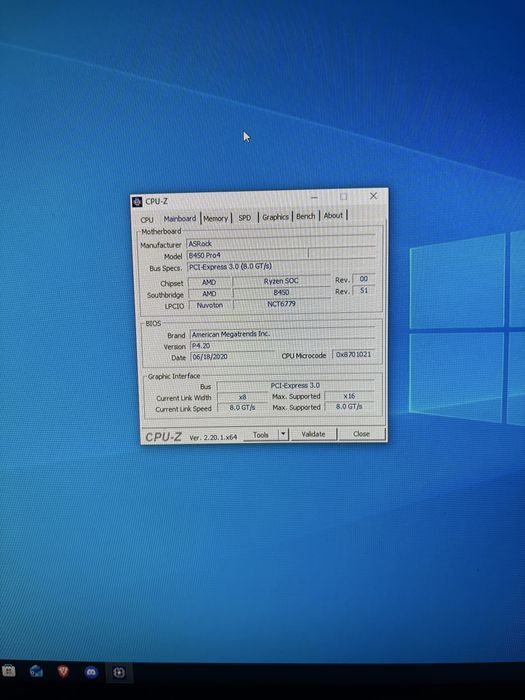Click Max. Supported x16 value
525x700 pixels.
pyautogui.click(x=349, y=396)
